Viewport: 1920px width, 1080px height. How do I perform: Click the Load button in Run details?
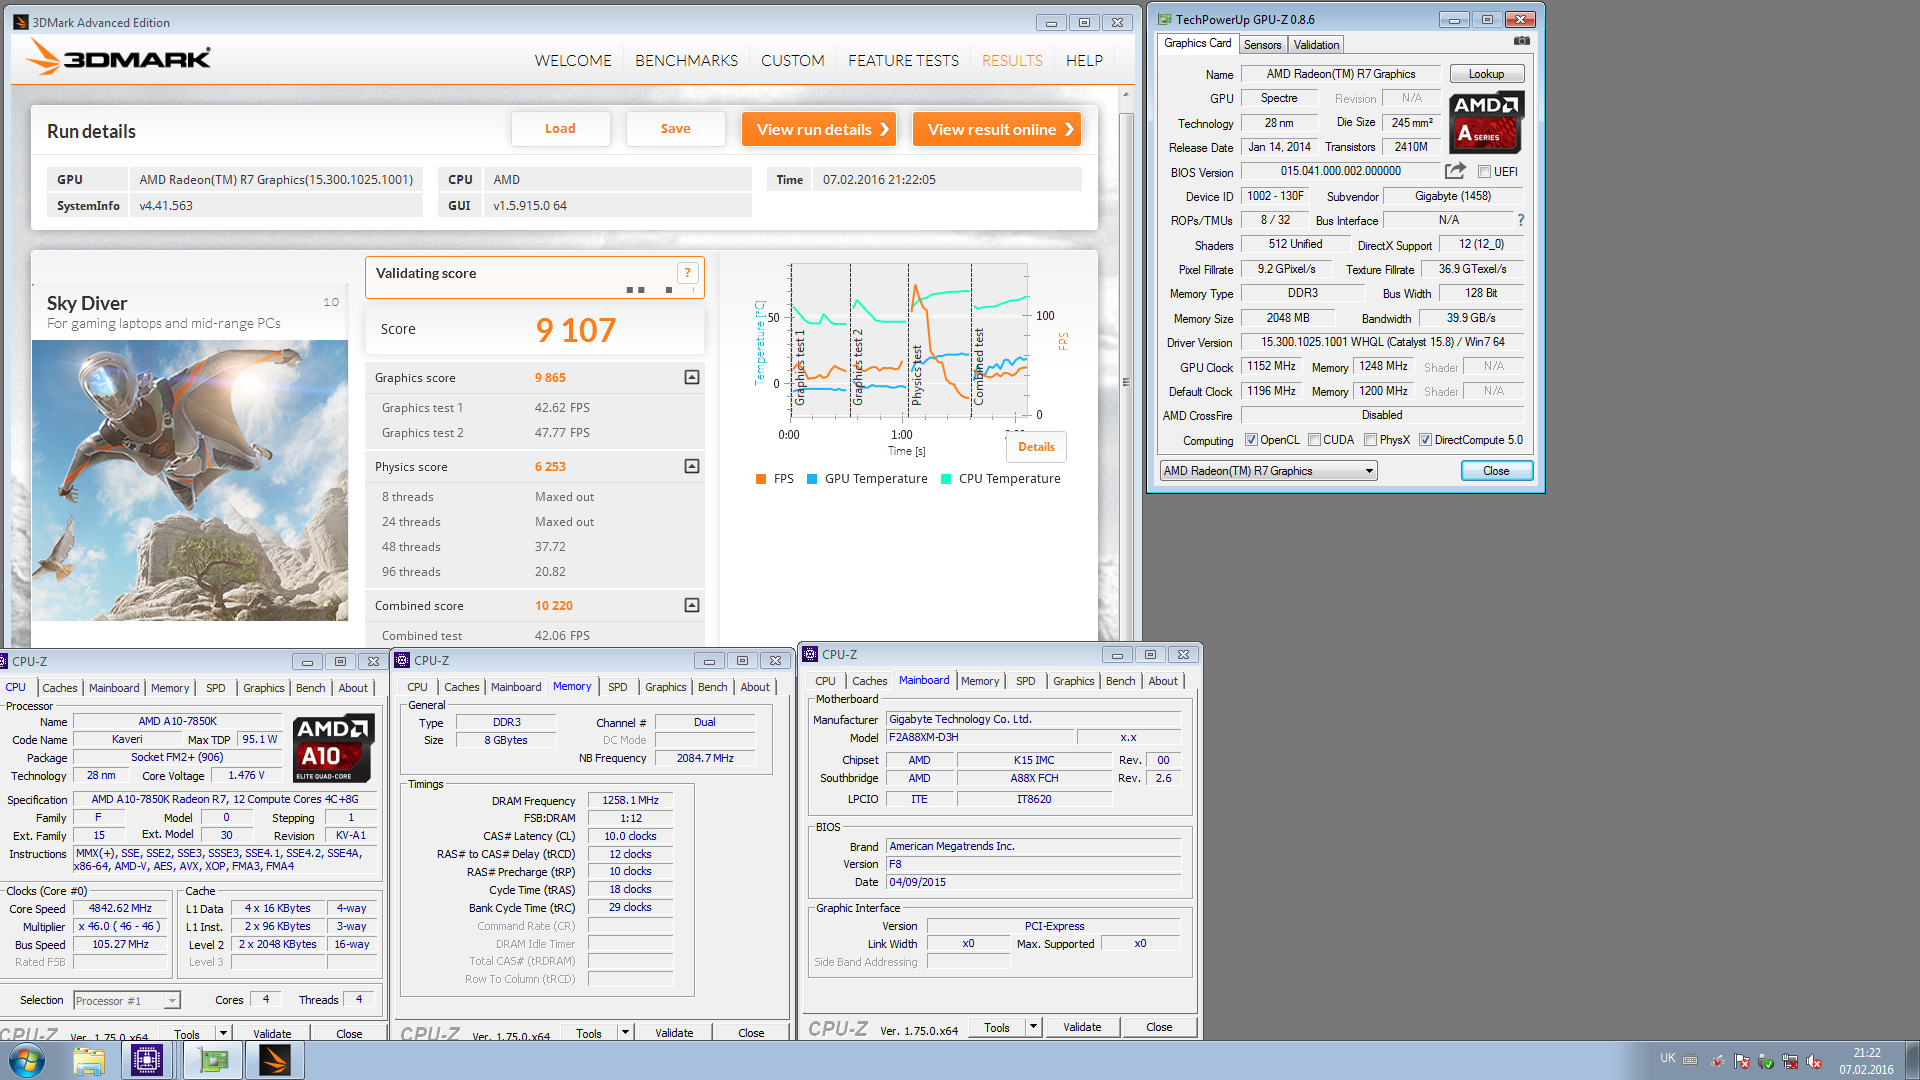[x=560, y=129]
